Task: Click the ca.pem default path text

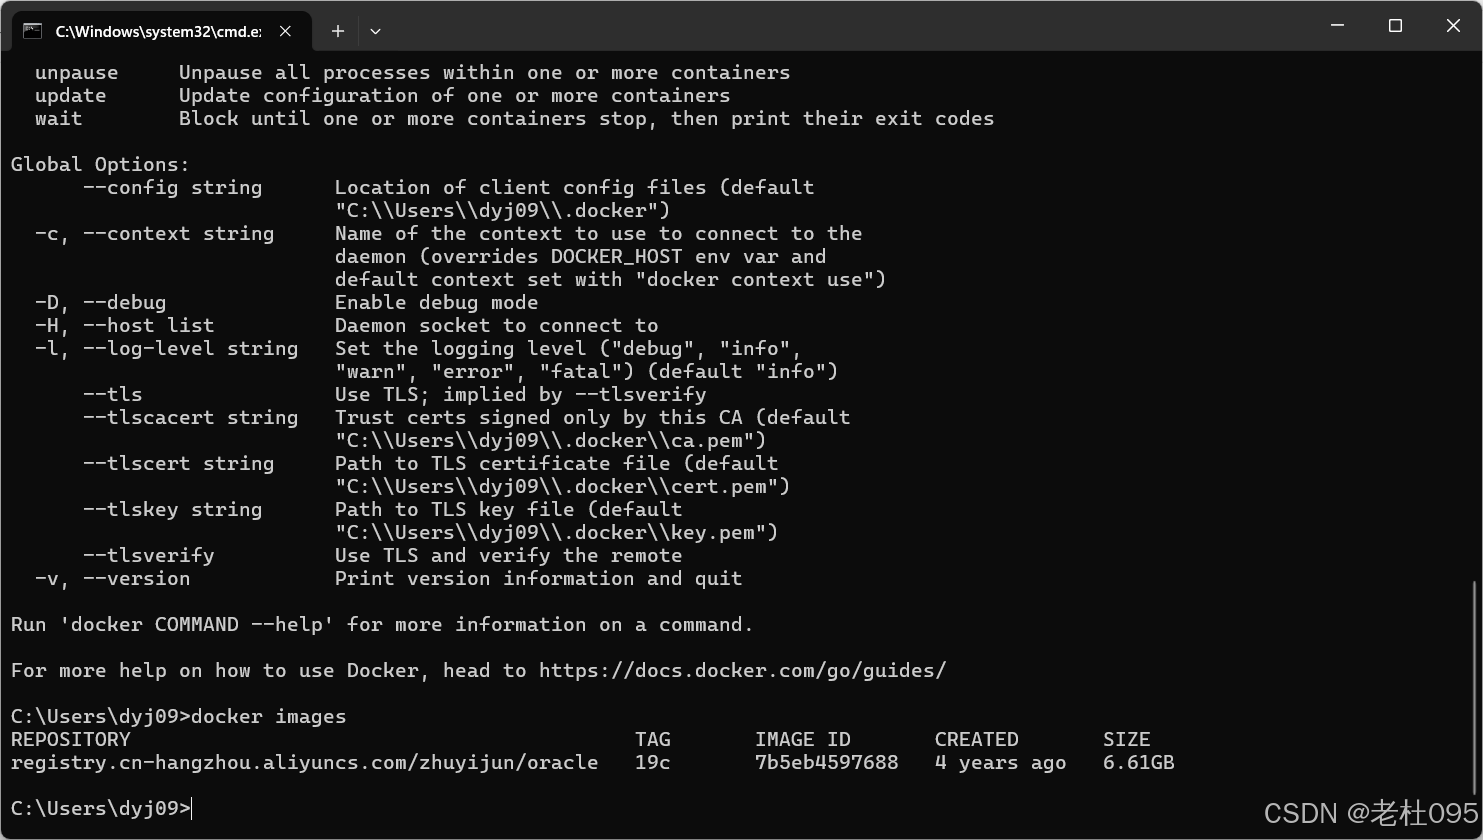Action: (551, 440)
